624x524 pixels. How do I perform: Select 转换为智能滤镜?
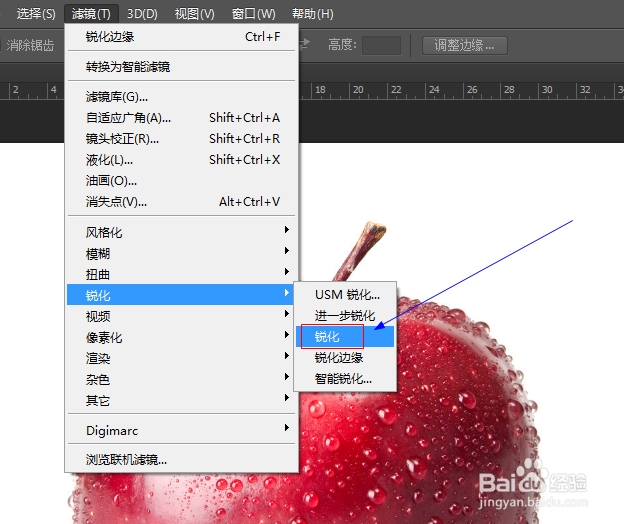pos(181,66)
